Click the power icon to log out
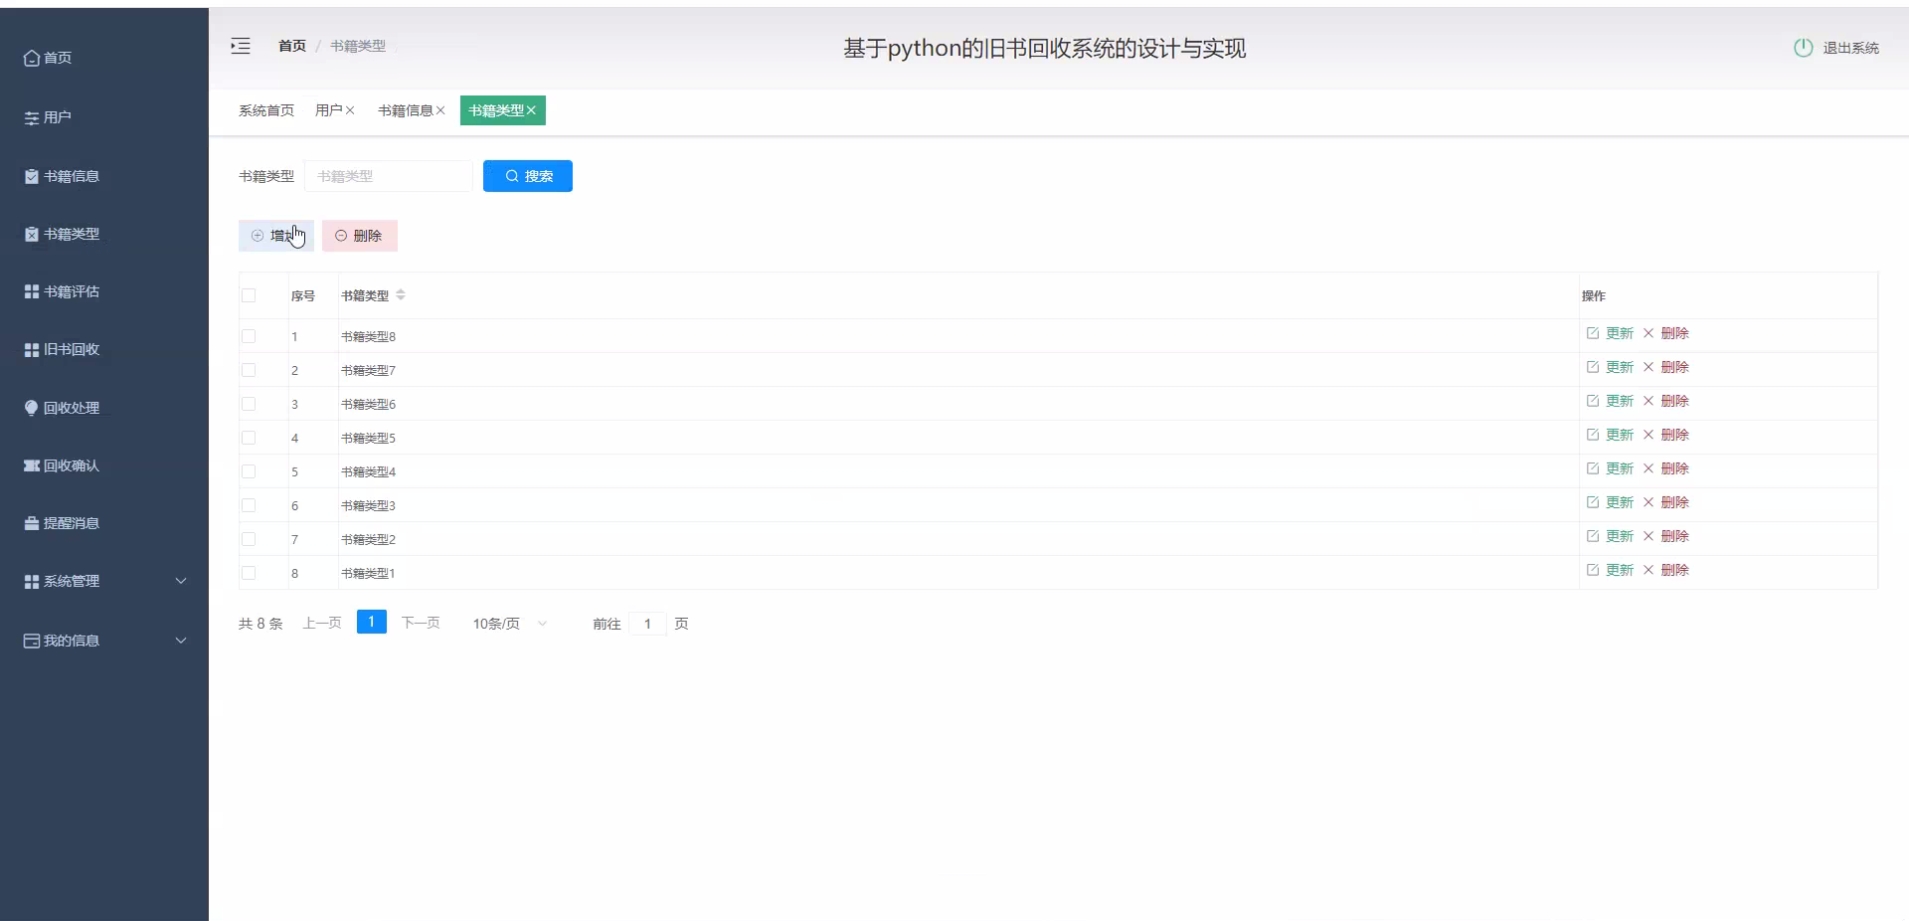Viewport: 1909px width, 921px height. point(1802,48)
